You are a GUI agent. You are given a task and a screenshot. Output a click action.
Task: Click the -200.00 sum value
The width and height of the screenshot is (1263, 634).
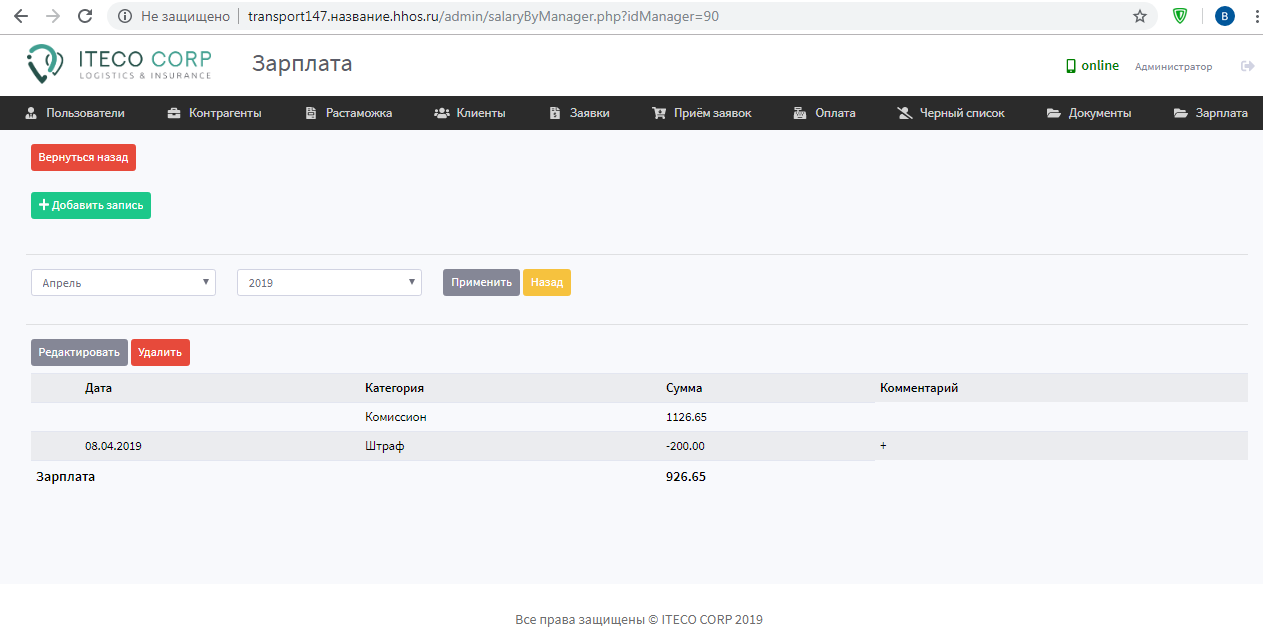[x=685, y=446]
